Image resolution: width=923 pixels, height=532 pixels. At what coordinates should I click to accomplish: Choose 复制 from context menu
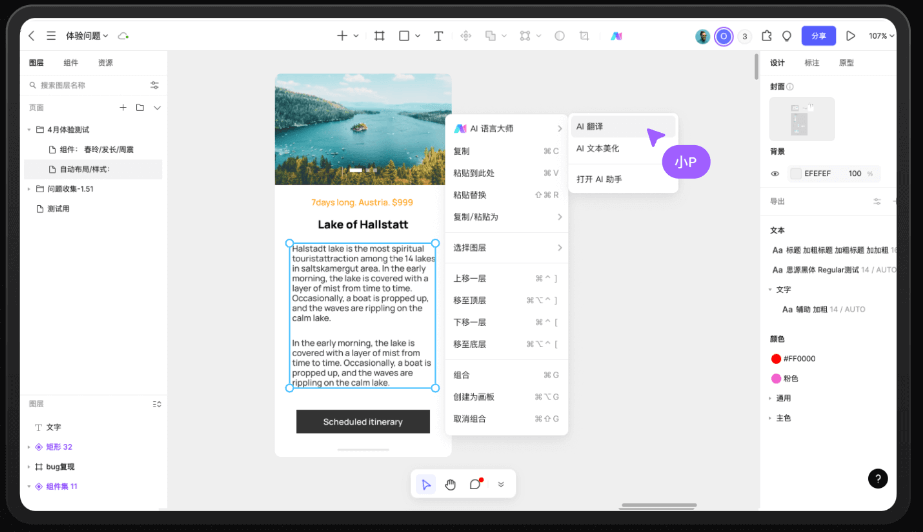tap(507, 151)
